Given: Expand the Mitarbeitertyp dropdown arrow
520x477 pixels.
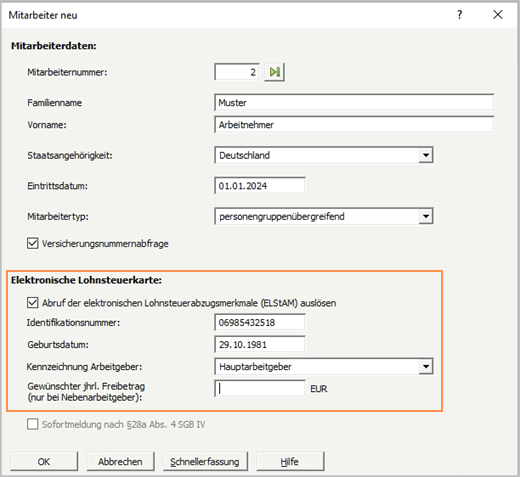Looking at the screenshot, I should click(426, 217).
